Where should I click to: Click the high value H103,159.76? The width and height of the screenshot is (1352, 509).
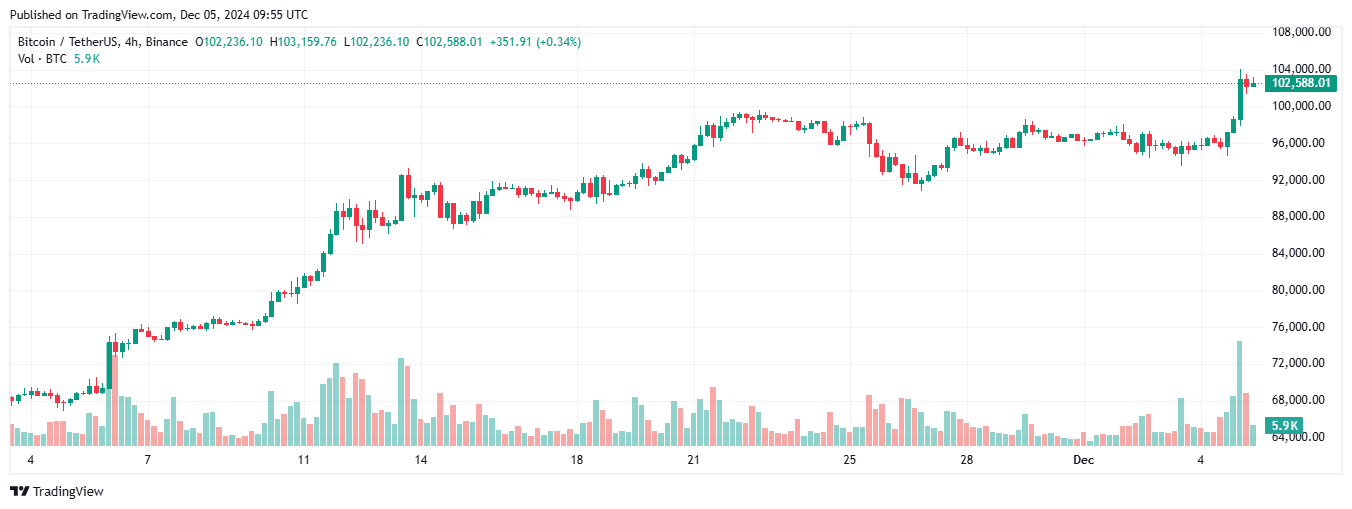(304, 42)
